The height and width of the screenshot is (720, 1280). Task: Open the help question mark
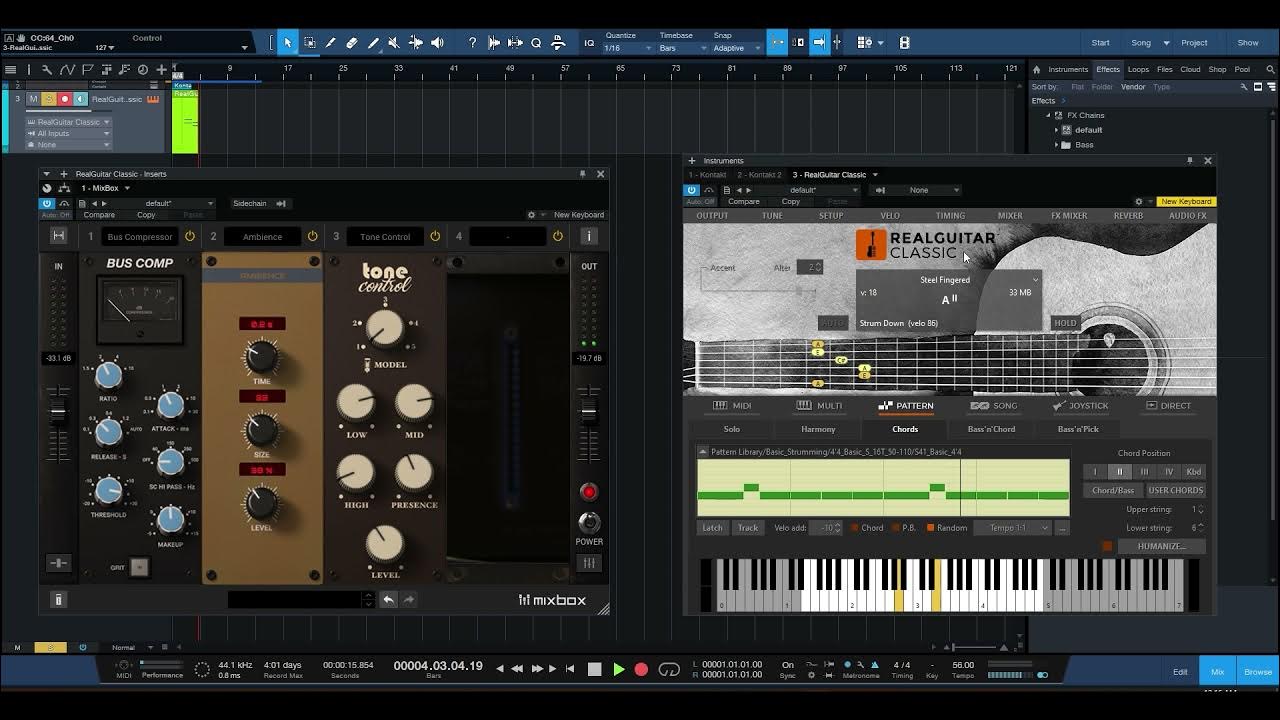(x=472, y=43)
